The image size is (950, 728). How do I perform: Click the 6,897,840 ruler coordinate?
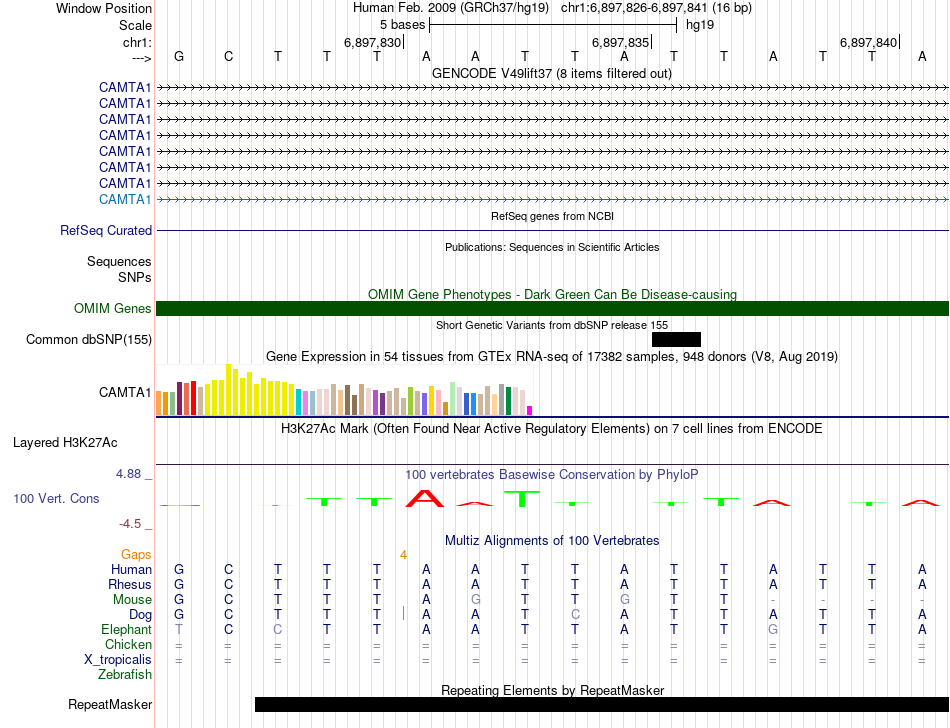point(868,42)
